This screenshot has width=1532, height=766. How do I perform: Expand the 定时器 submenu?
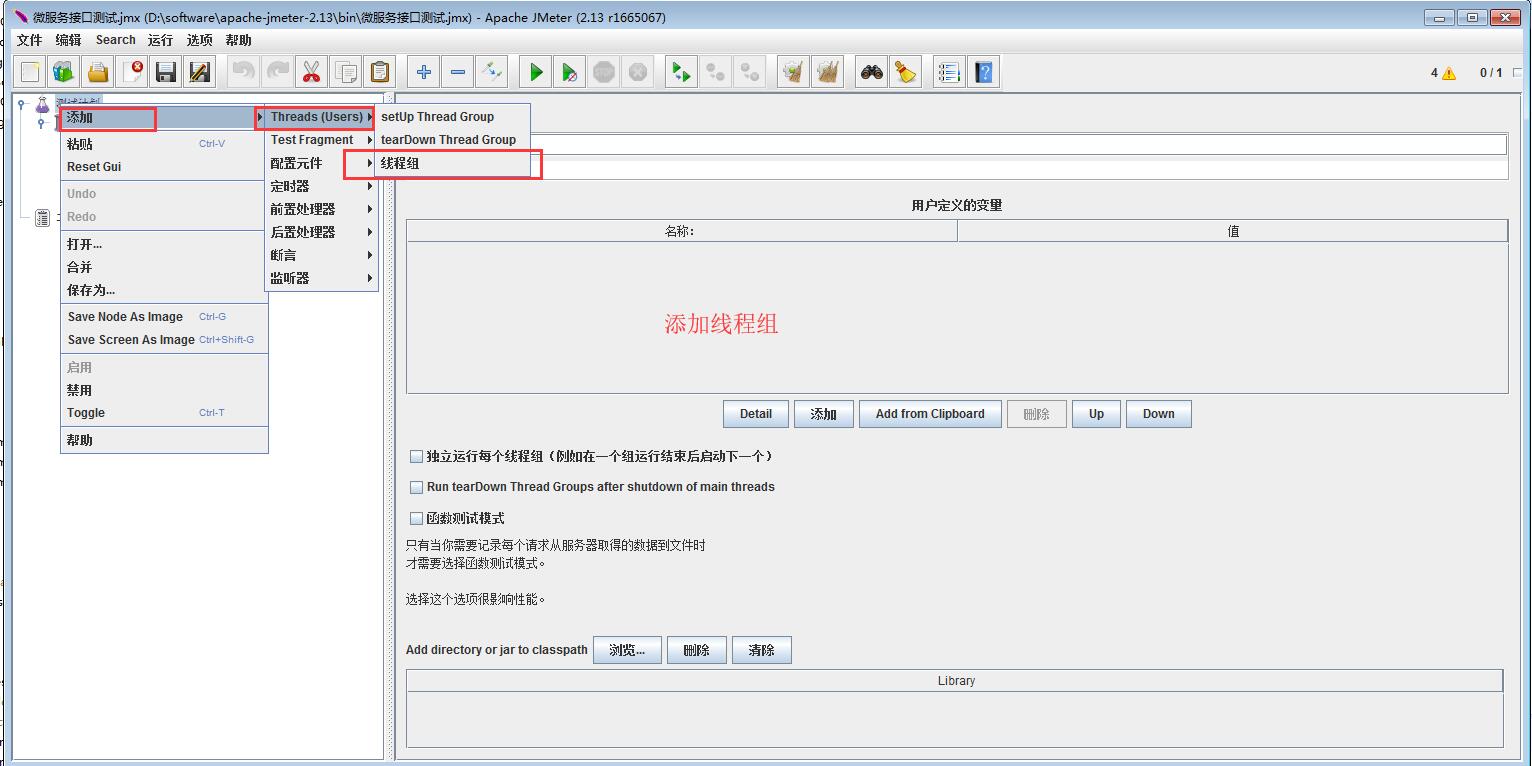[x=321, y=186]
